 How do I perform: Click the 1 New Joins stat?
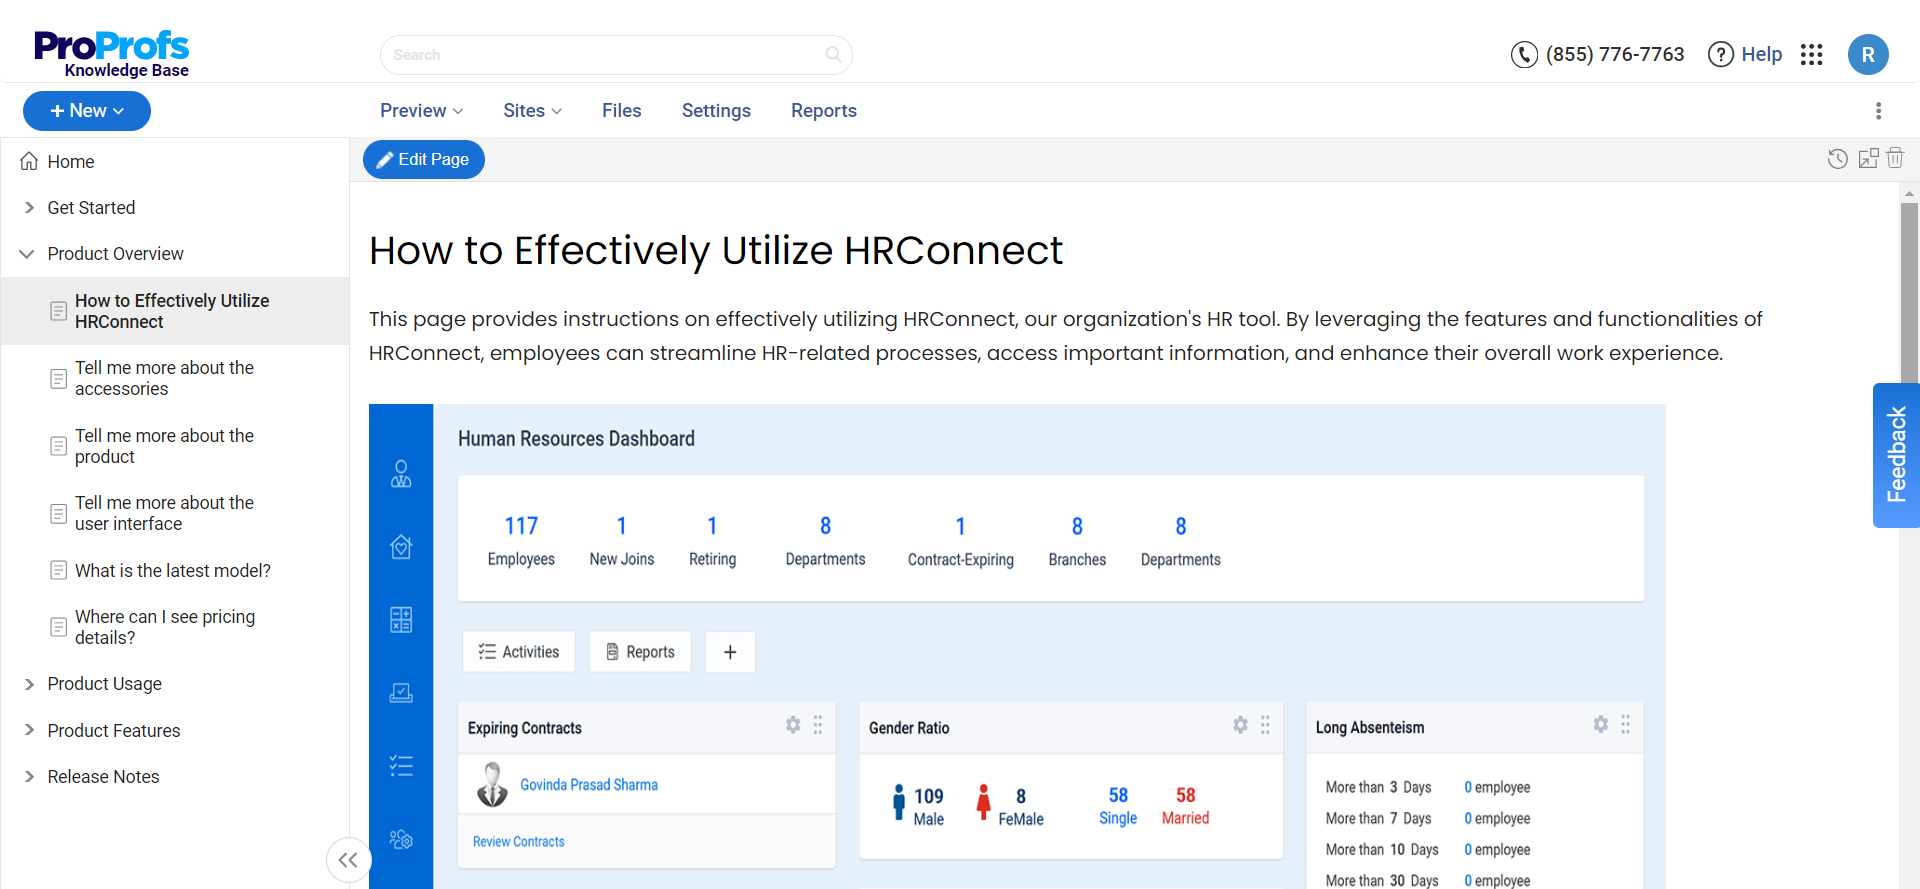[622, 540]
